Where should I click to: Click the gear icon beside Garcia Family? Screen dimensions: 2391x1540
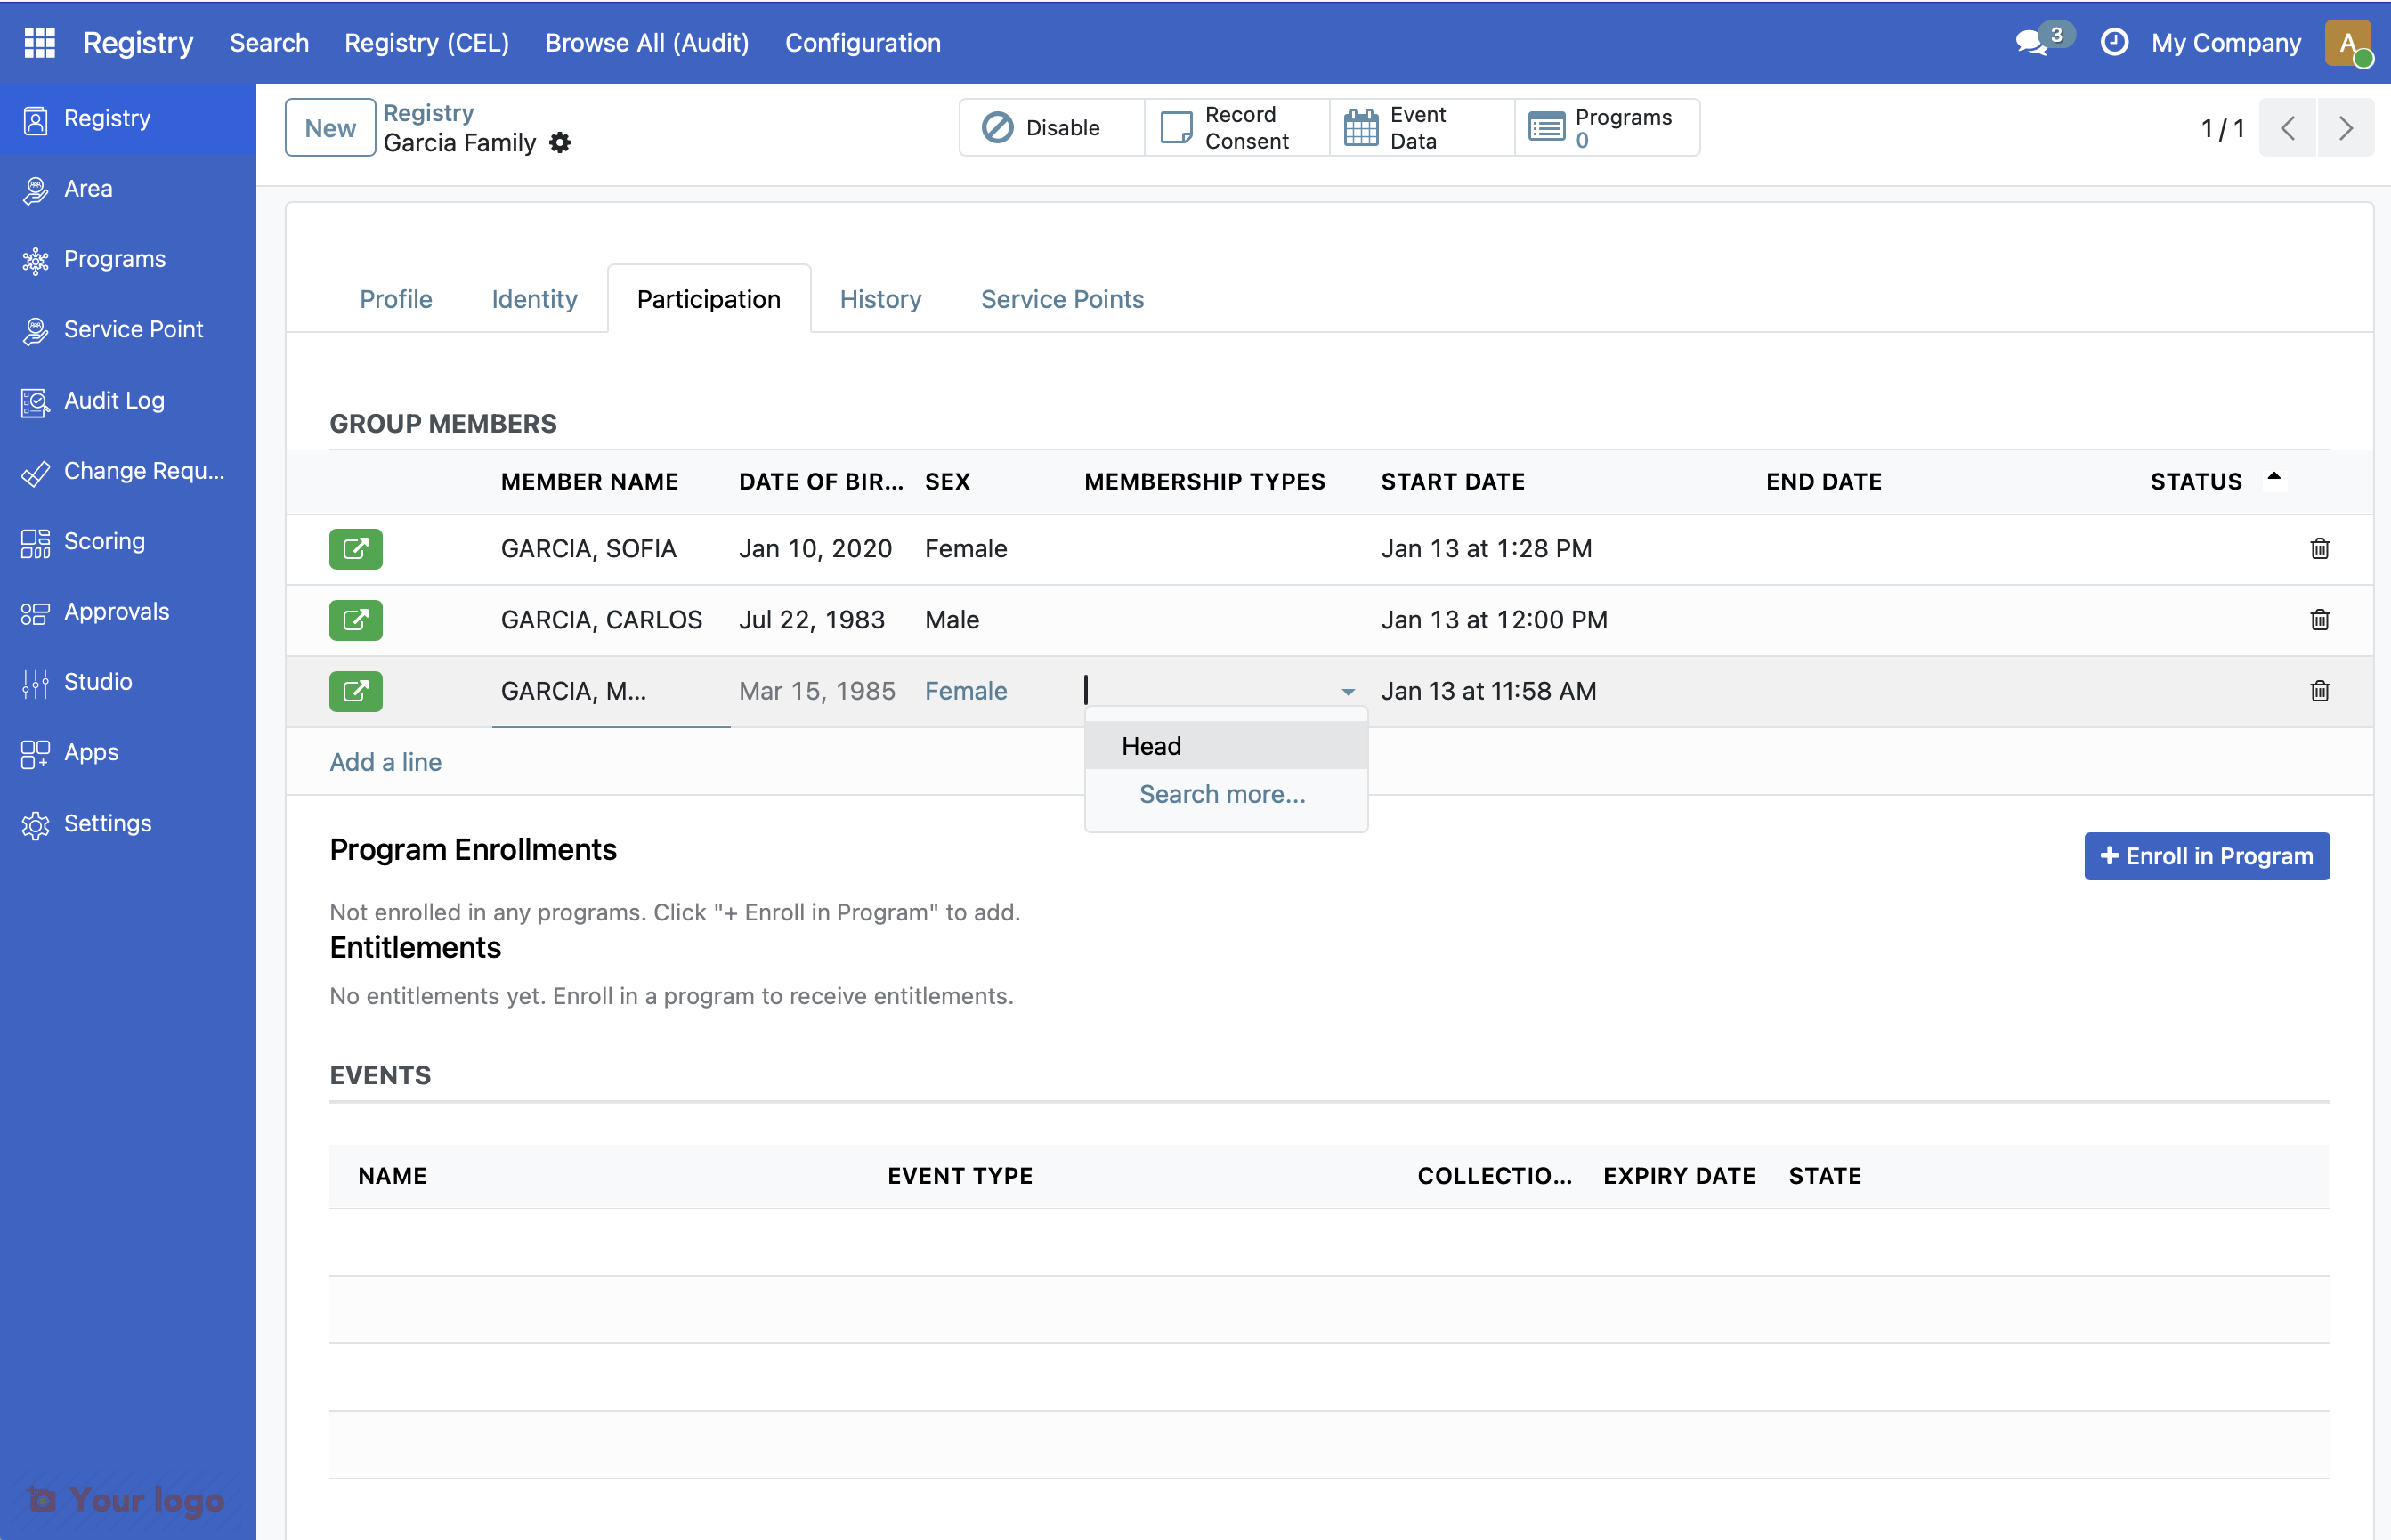[560, 143]
